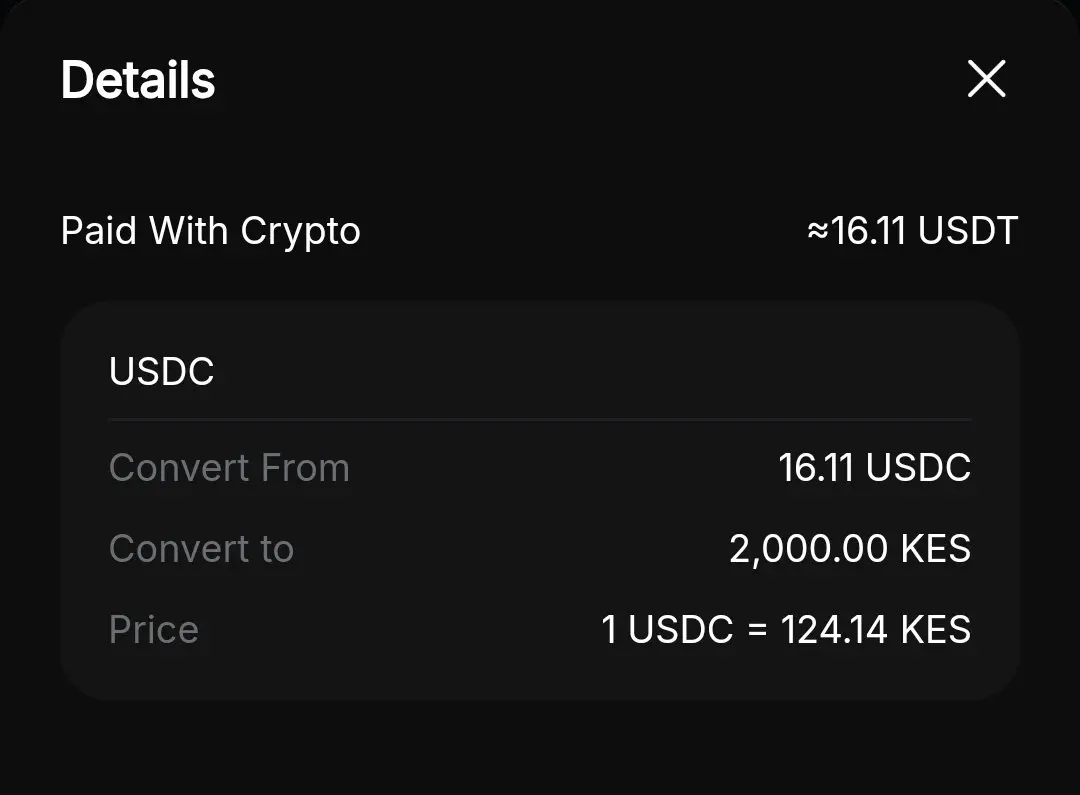This screenshot has height=795, width=1080.
Task: Click the Details heading
Action: point(138,80)
